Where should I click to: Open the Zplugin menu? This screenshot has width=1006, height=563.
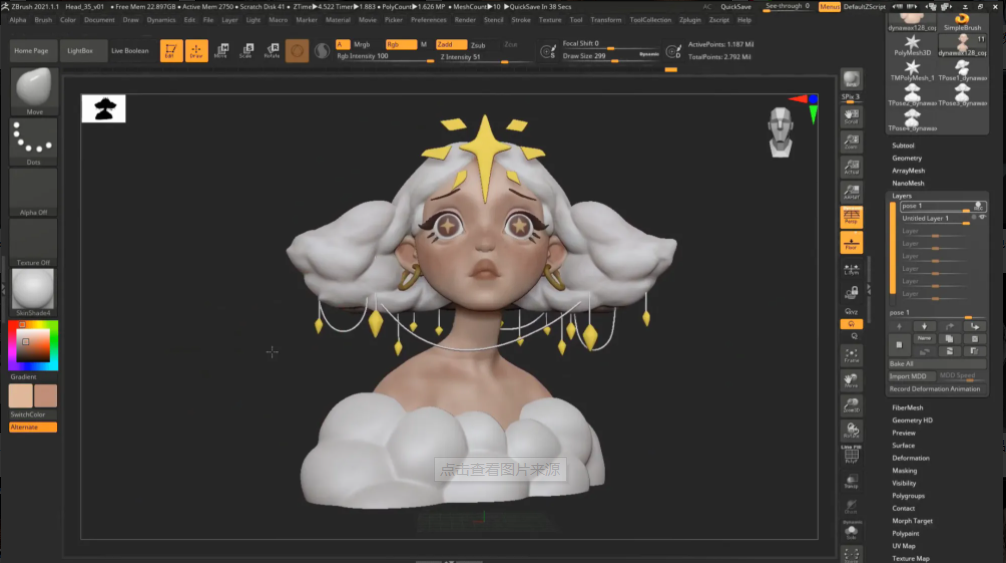(690, 20)
